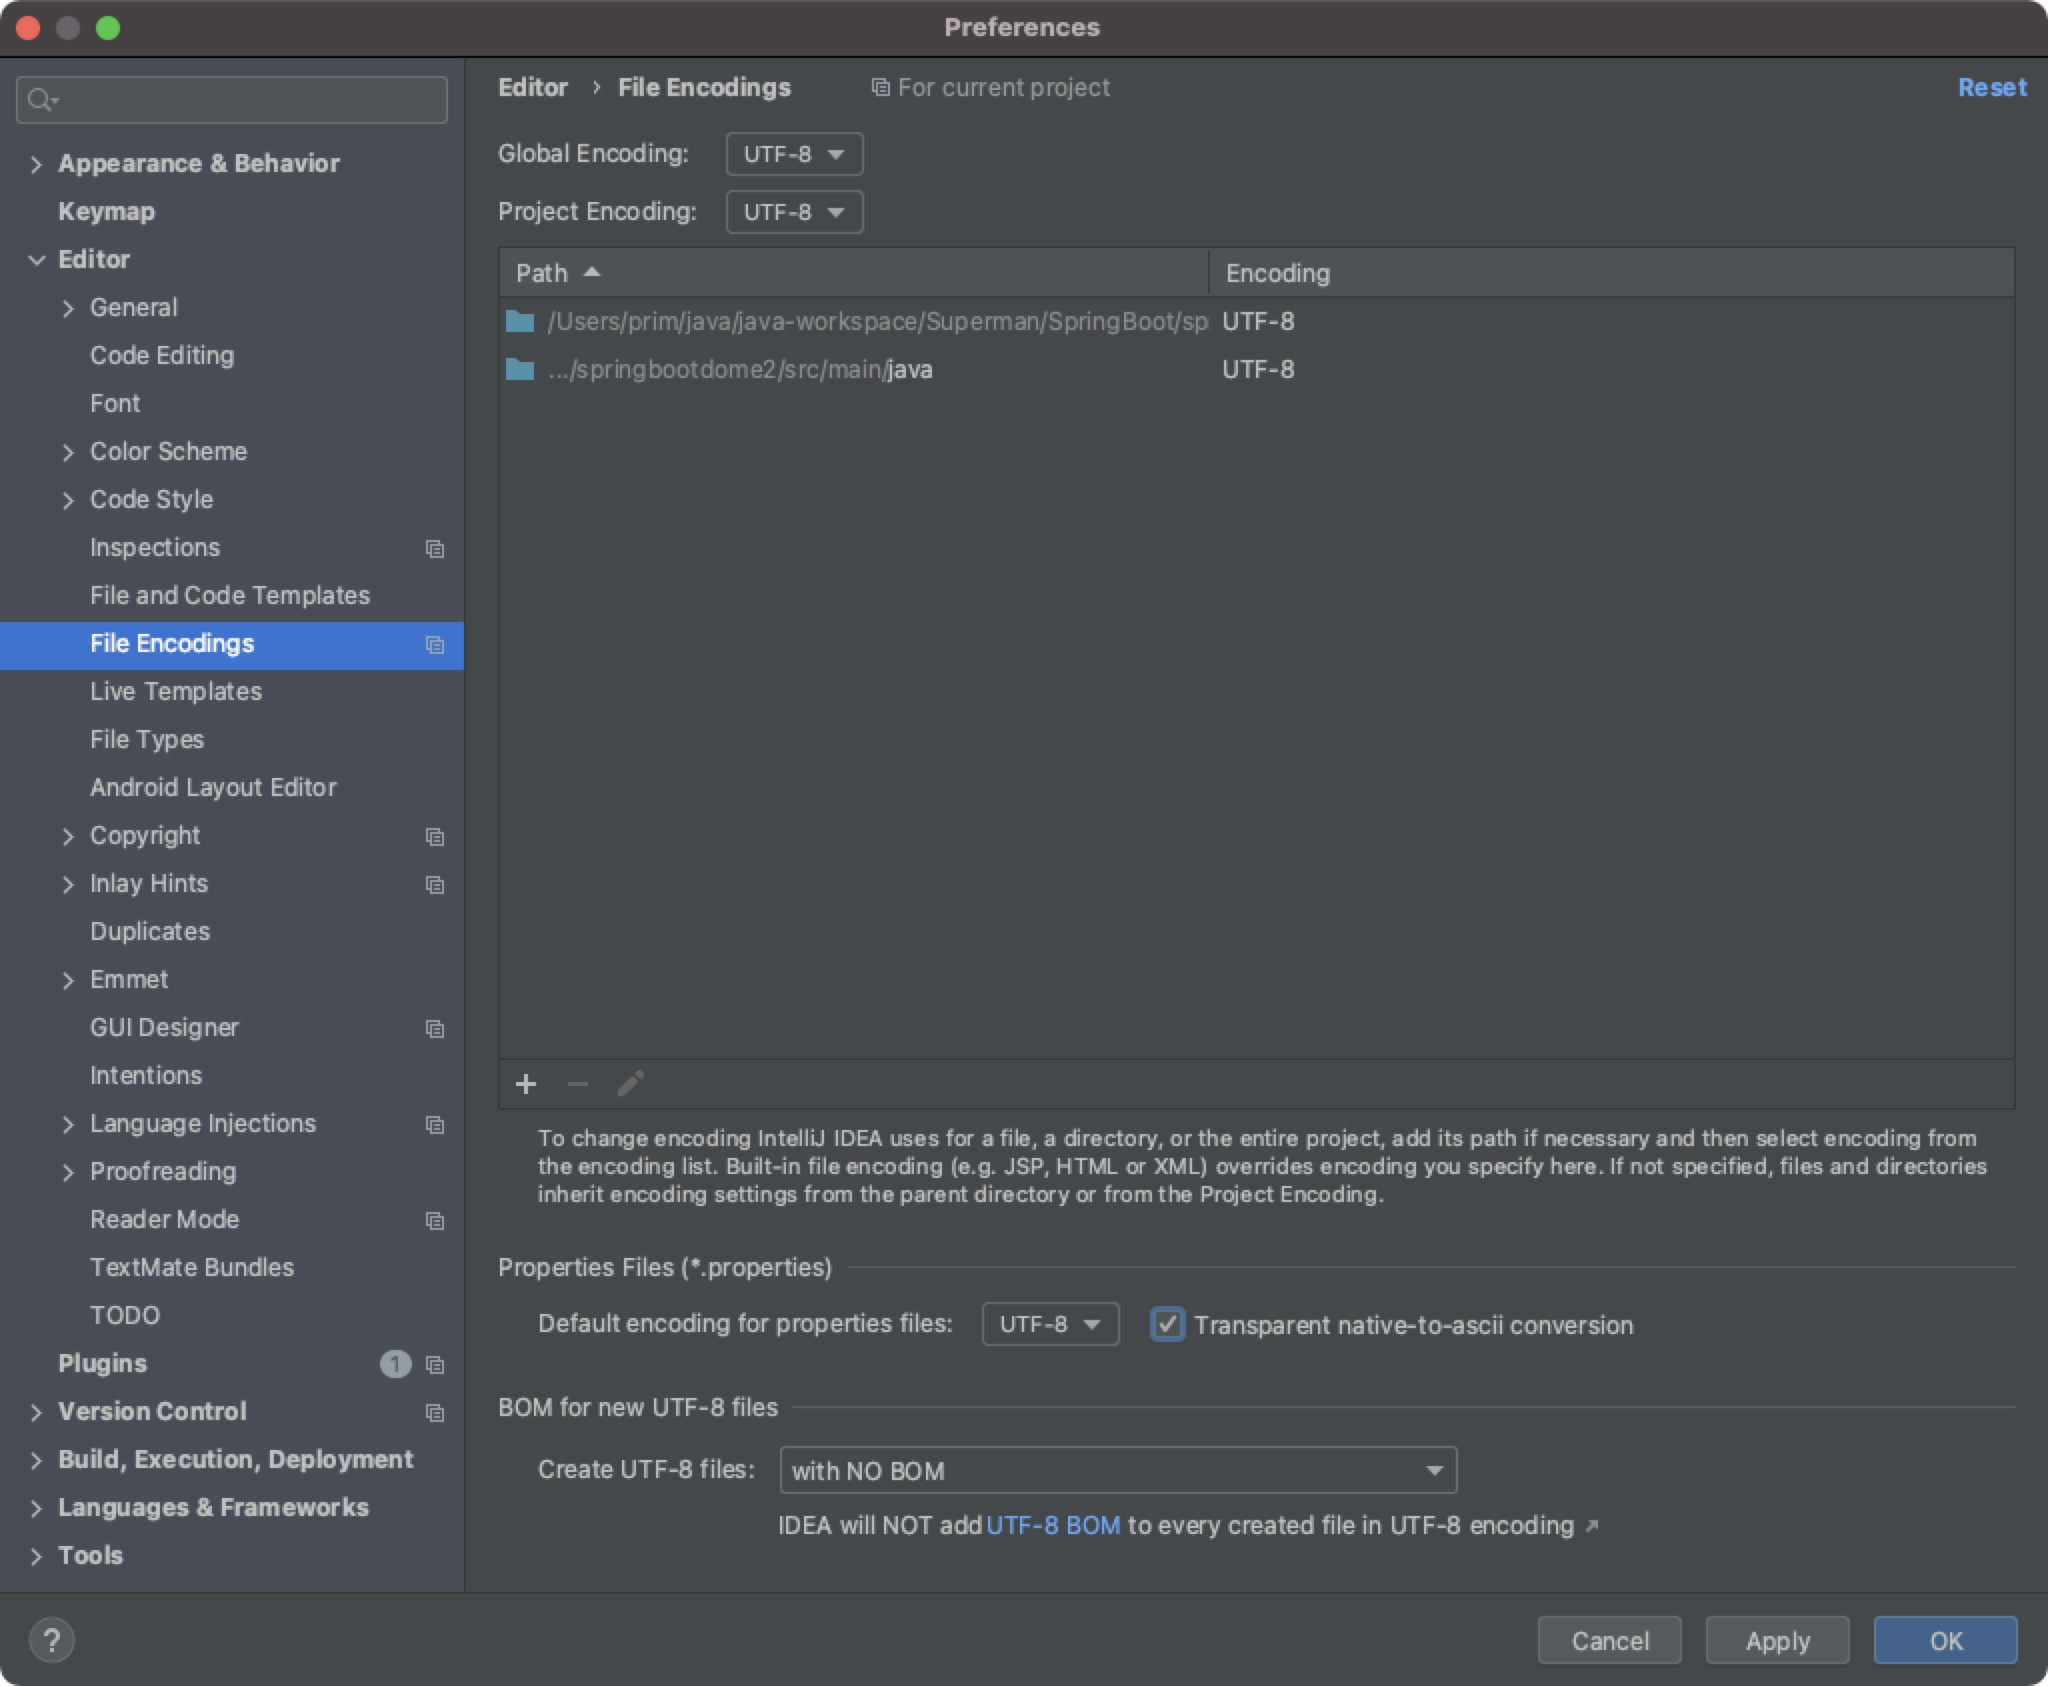Viewport: 2048px width, 1686px height.
Task: Open the Global Encoding dropdown
Action: pos(794,154)
